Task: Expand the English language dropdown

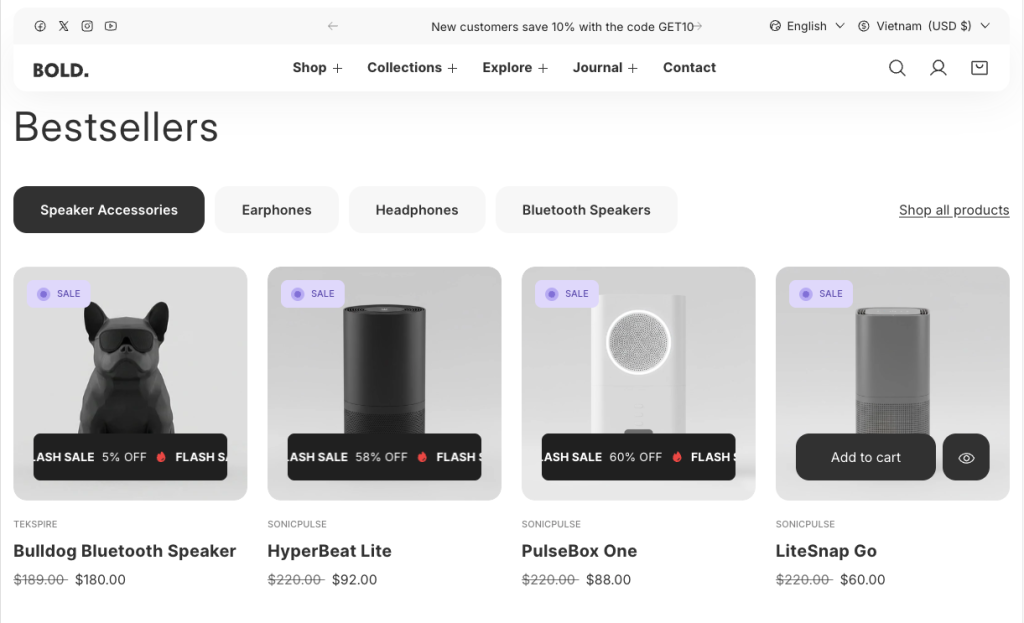Action: pyautogui.click(x=807, y=26)
